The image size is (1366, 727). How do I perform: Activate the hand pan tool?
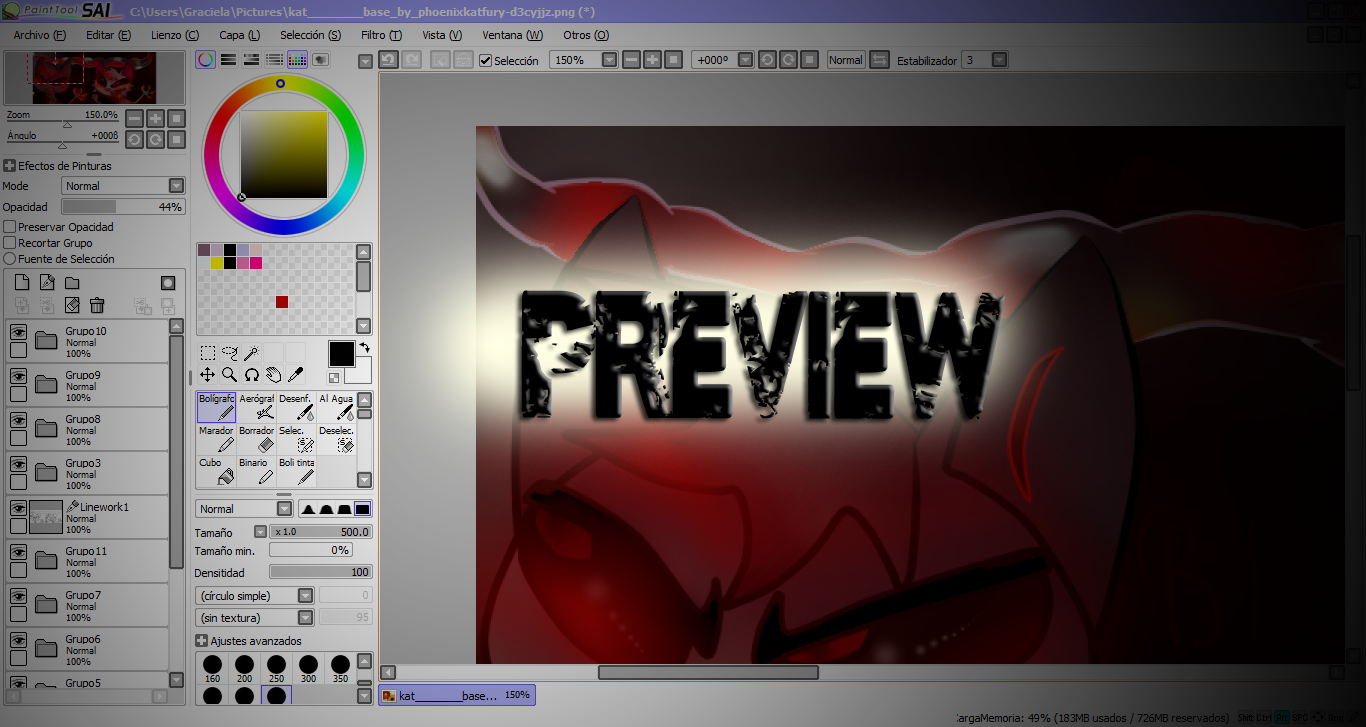click(x=273, y=374)
